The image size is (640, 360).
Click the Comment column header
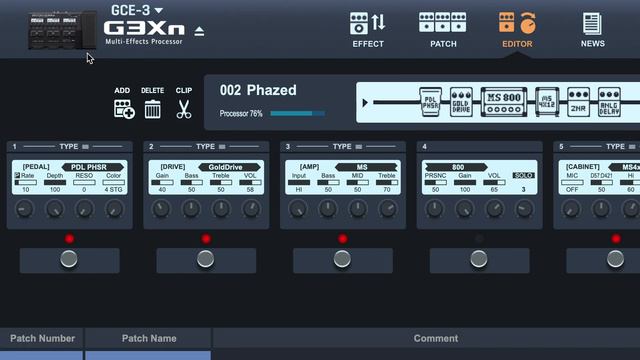click(436, 338)
